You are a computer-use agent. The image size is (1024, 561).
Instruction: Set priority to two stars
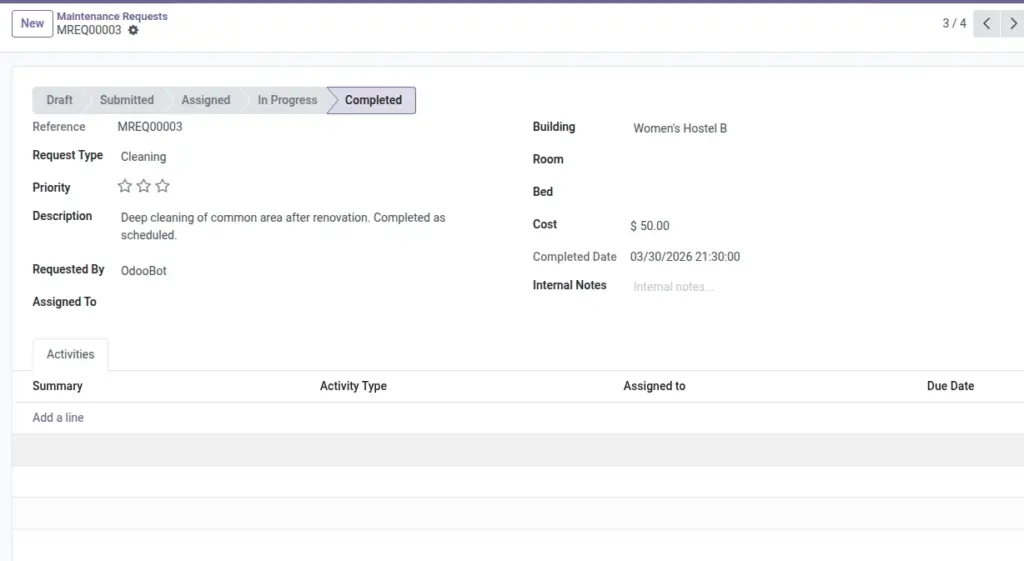tap(144, 186)
